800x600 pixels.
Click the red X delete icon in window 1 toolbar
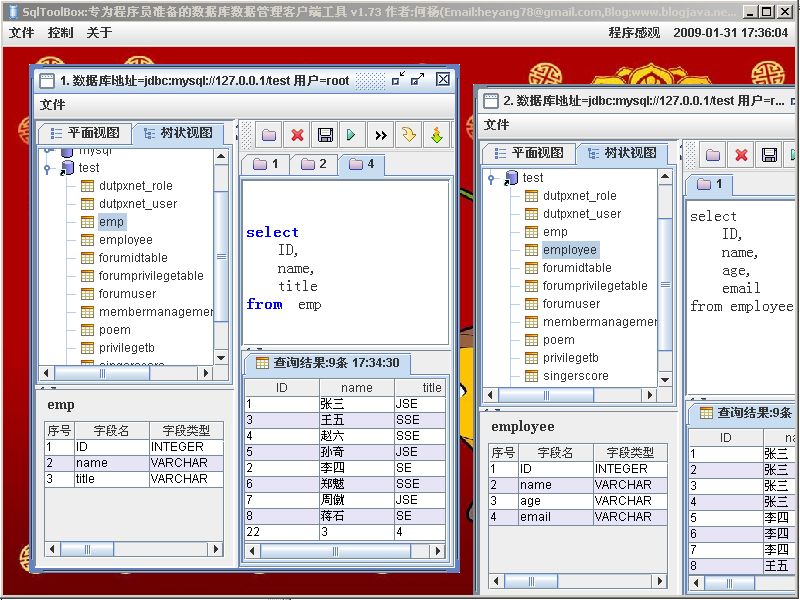(297, 135)
